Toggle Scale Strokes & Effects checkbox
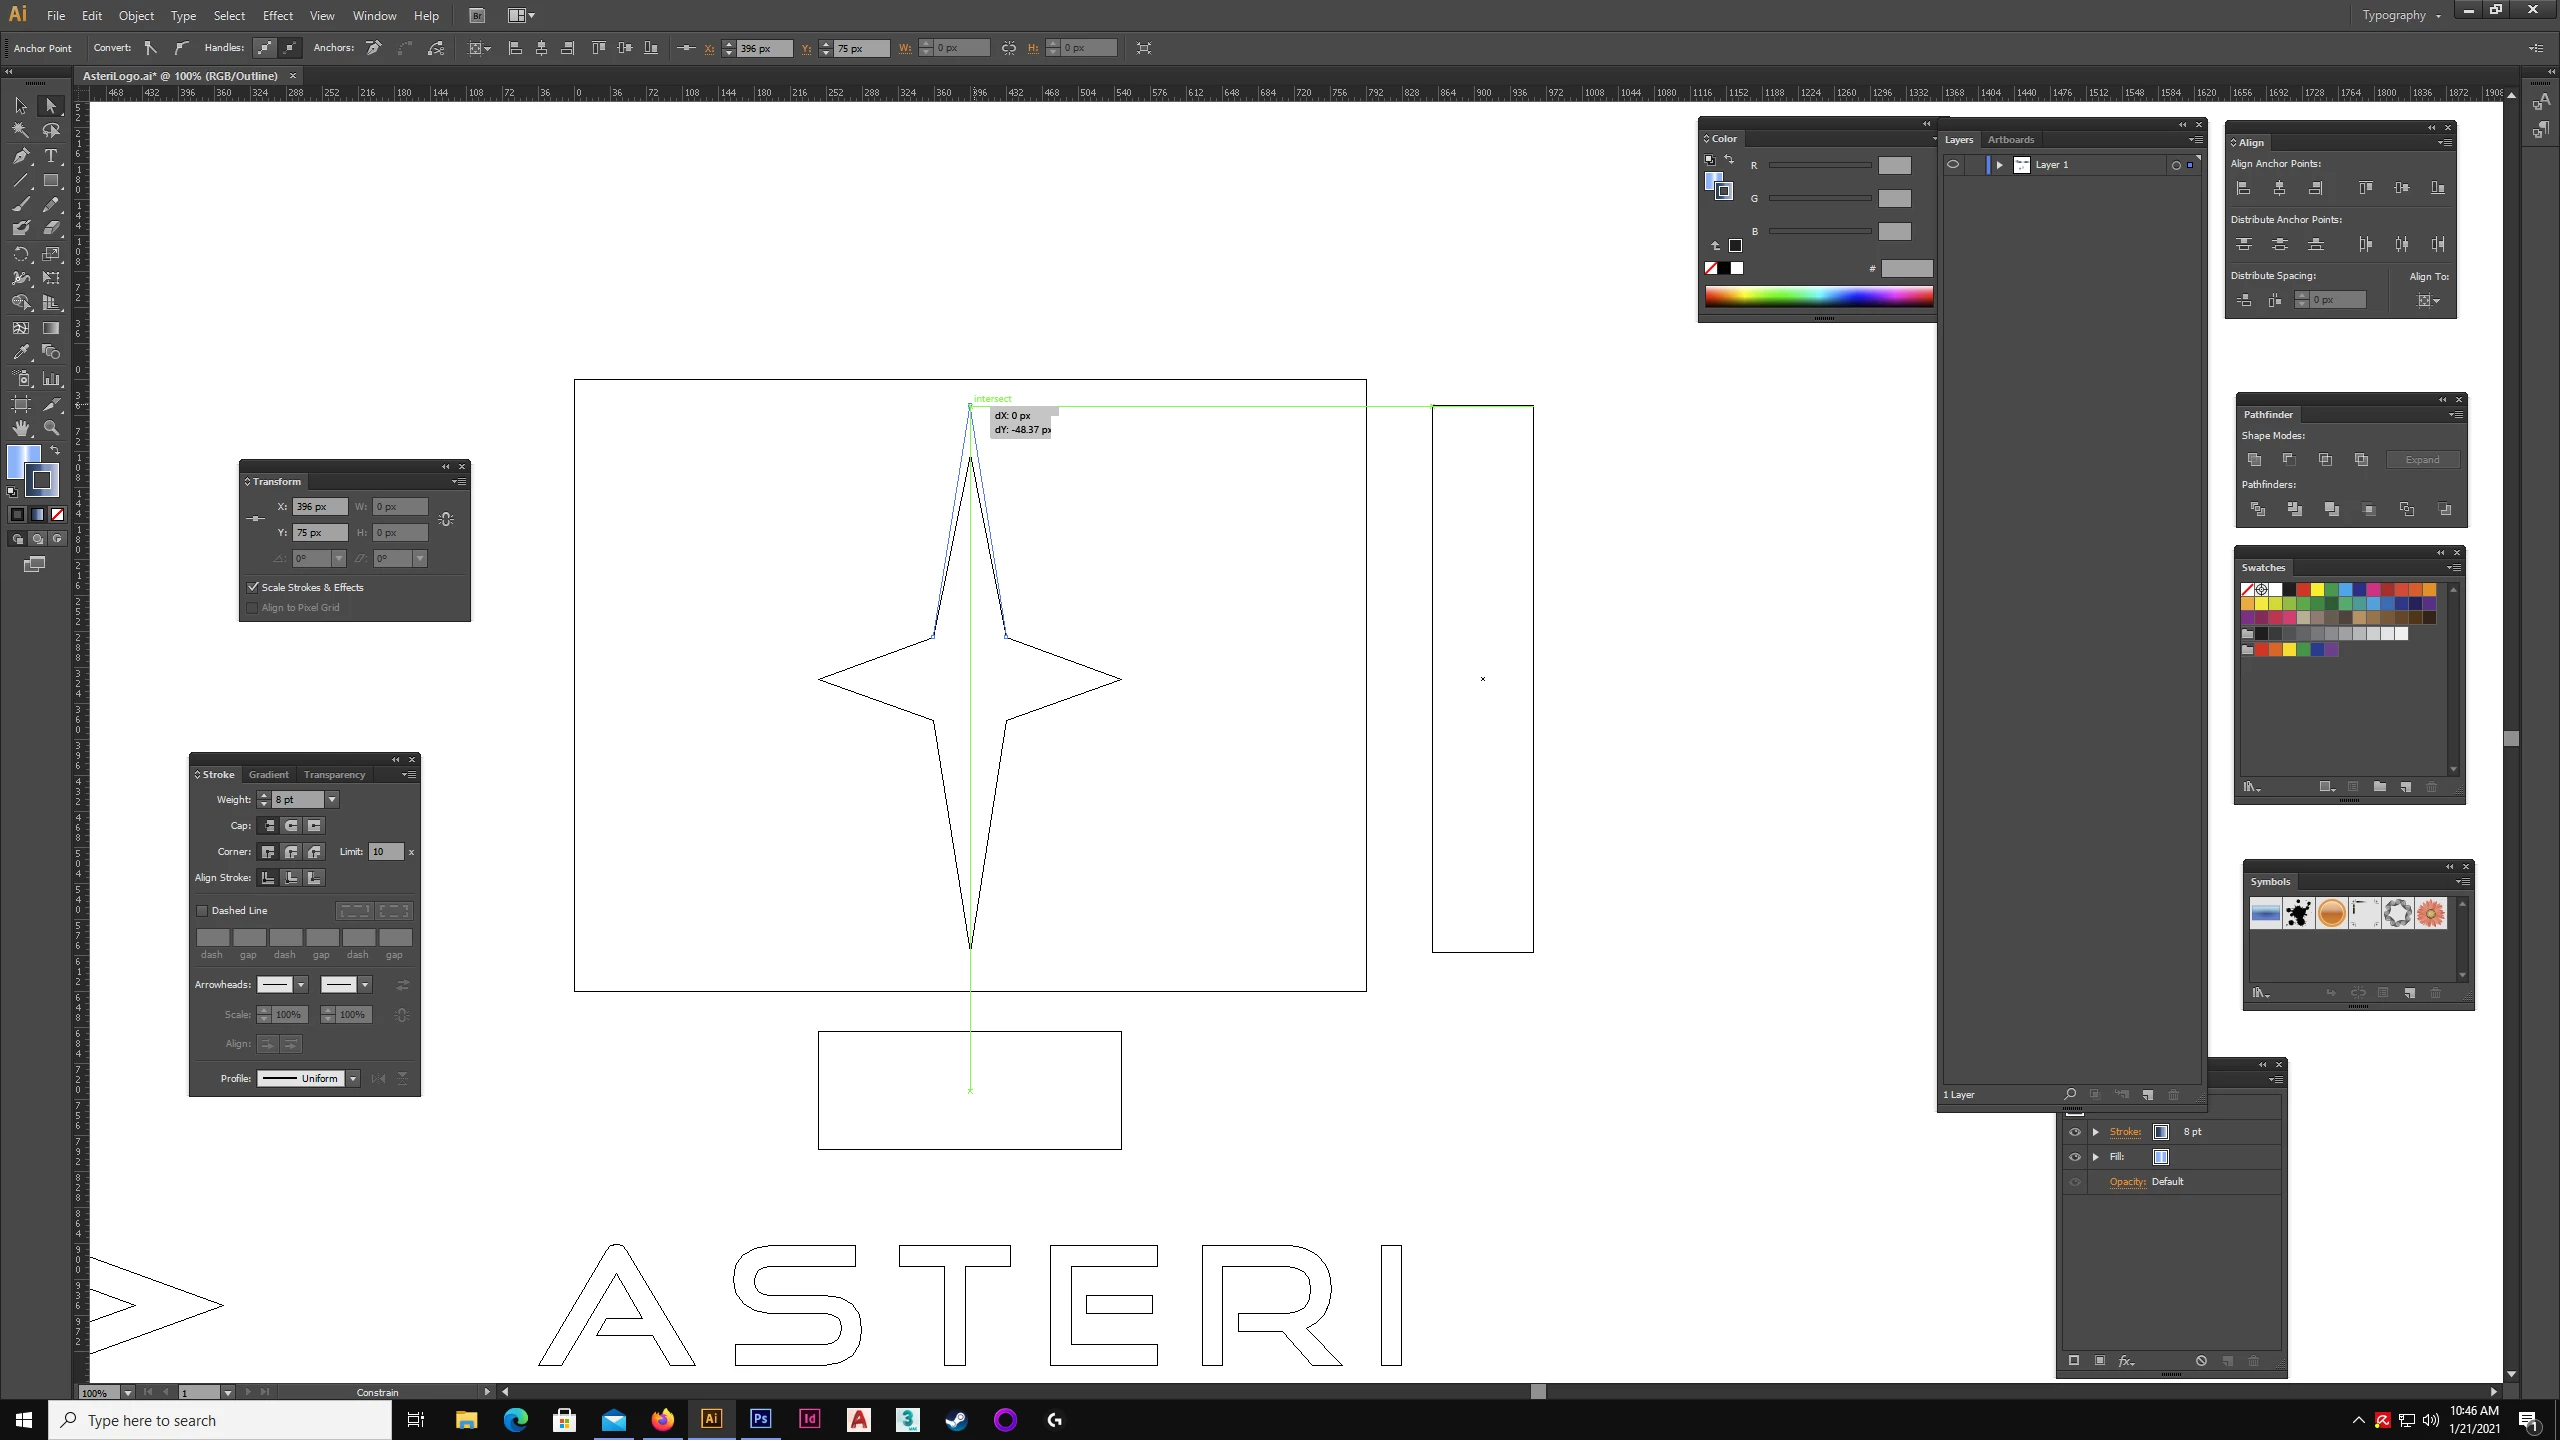The height and width of the screenshot is (1440, 2560). coord(253,587)
